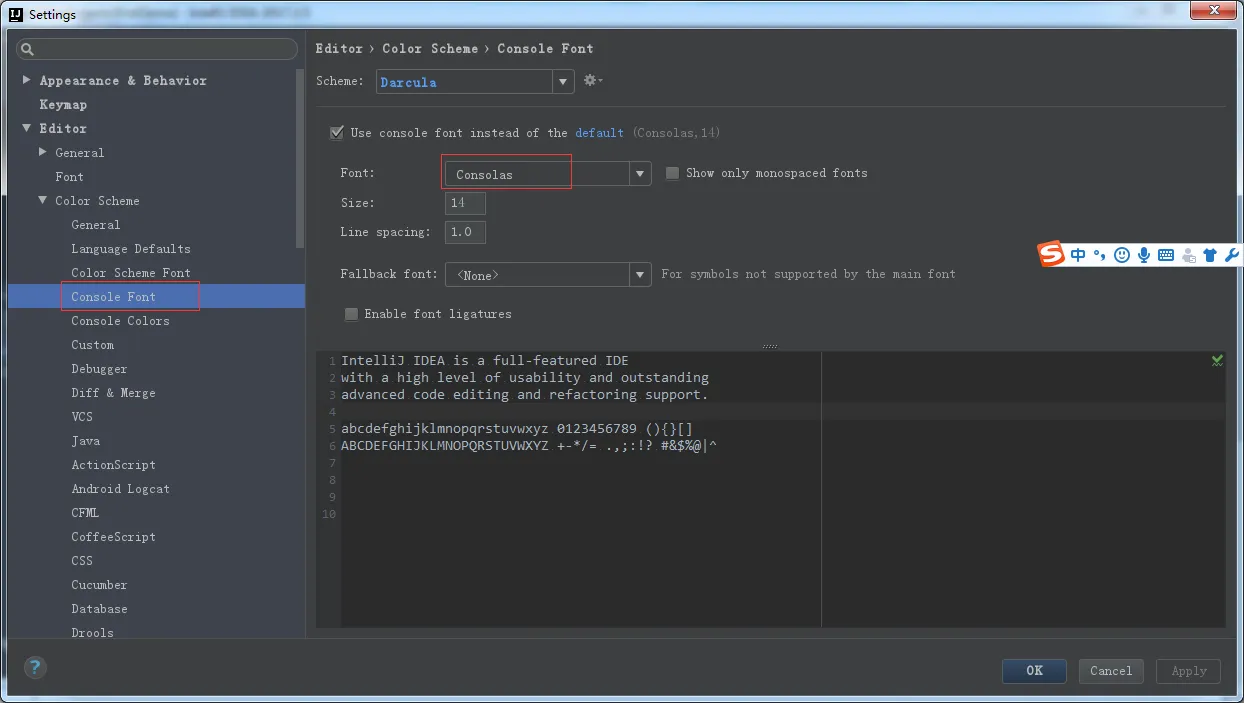Open CoffeeScript color settings
Screen dimensions: 1244x703
(113, 536)
